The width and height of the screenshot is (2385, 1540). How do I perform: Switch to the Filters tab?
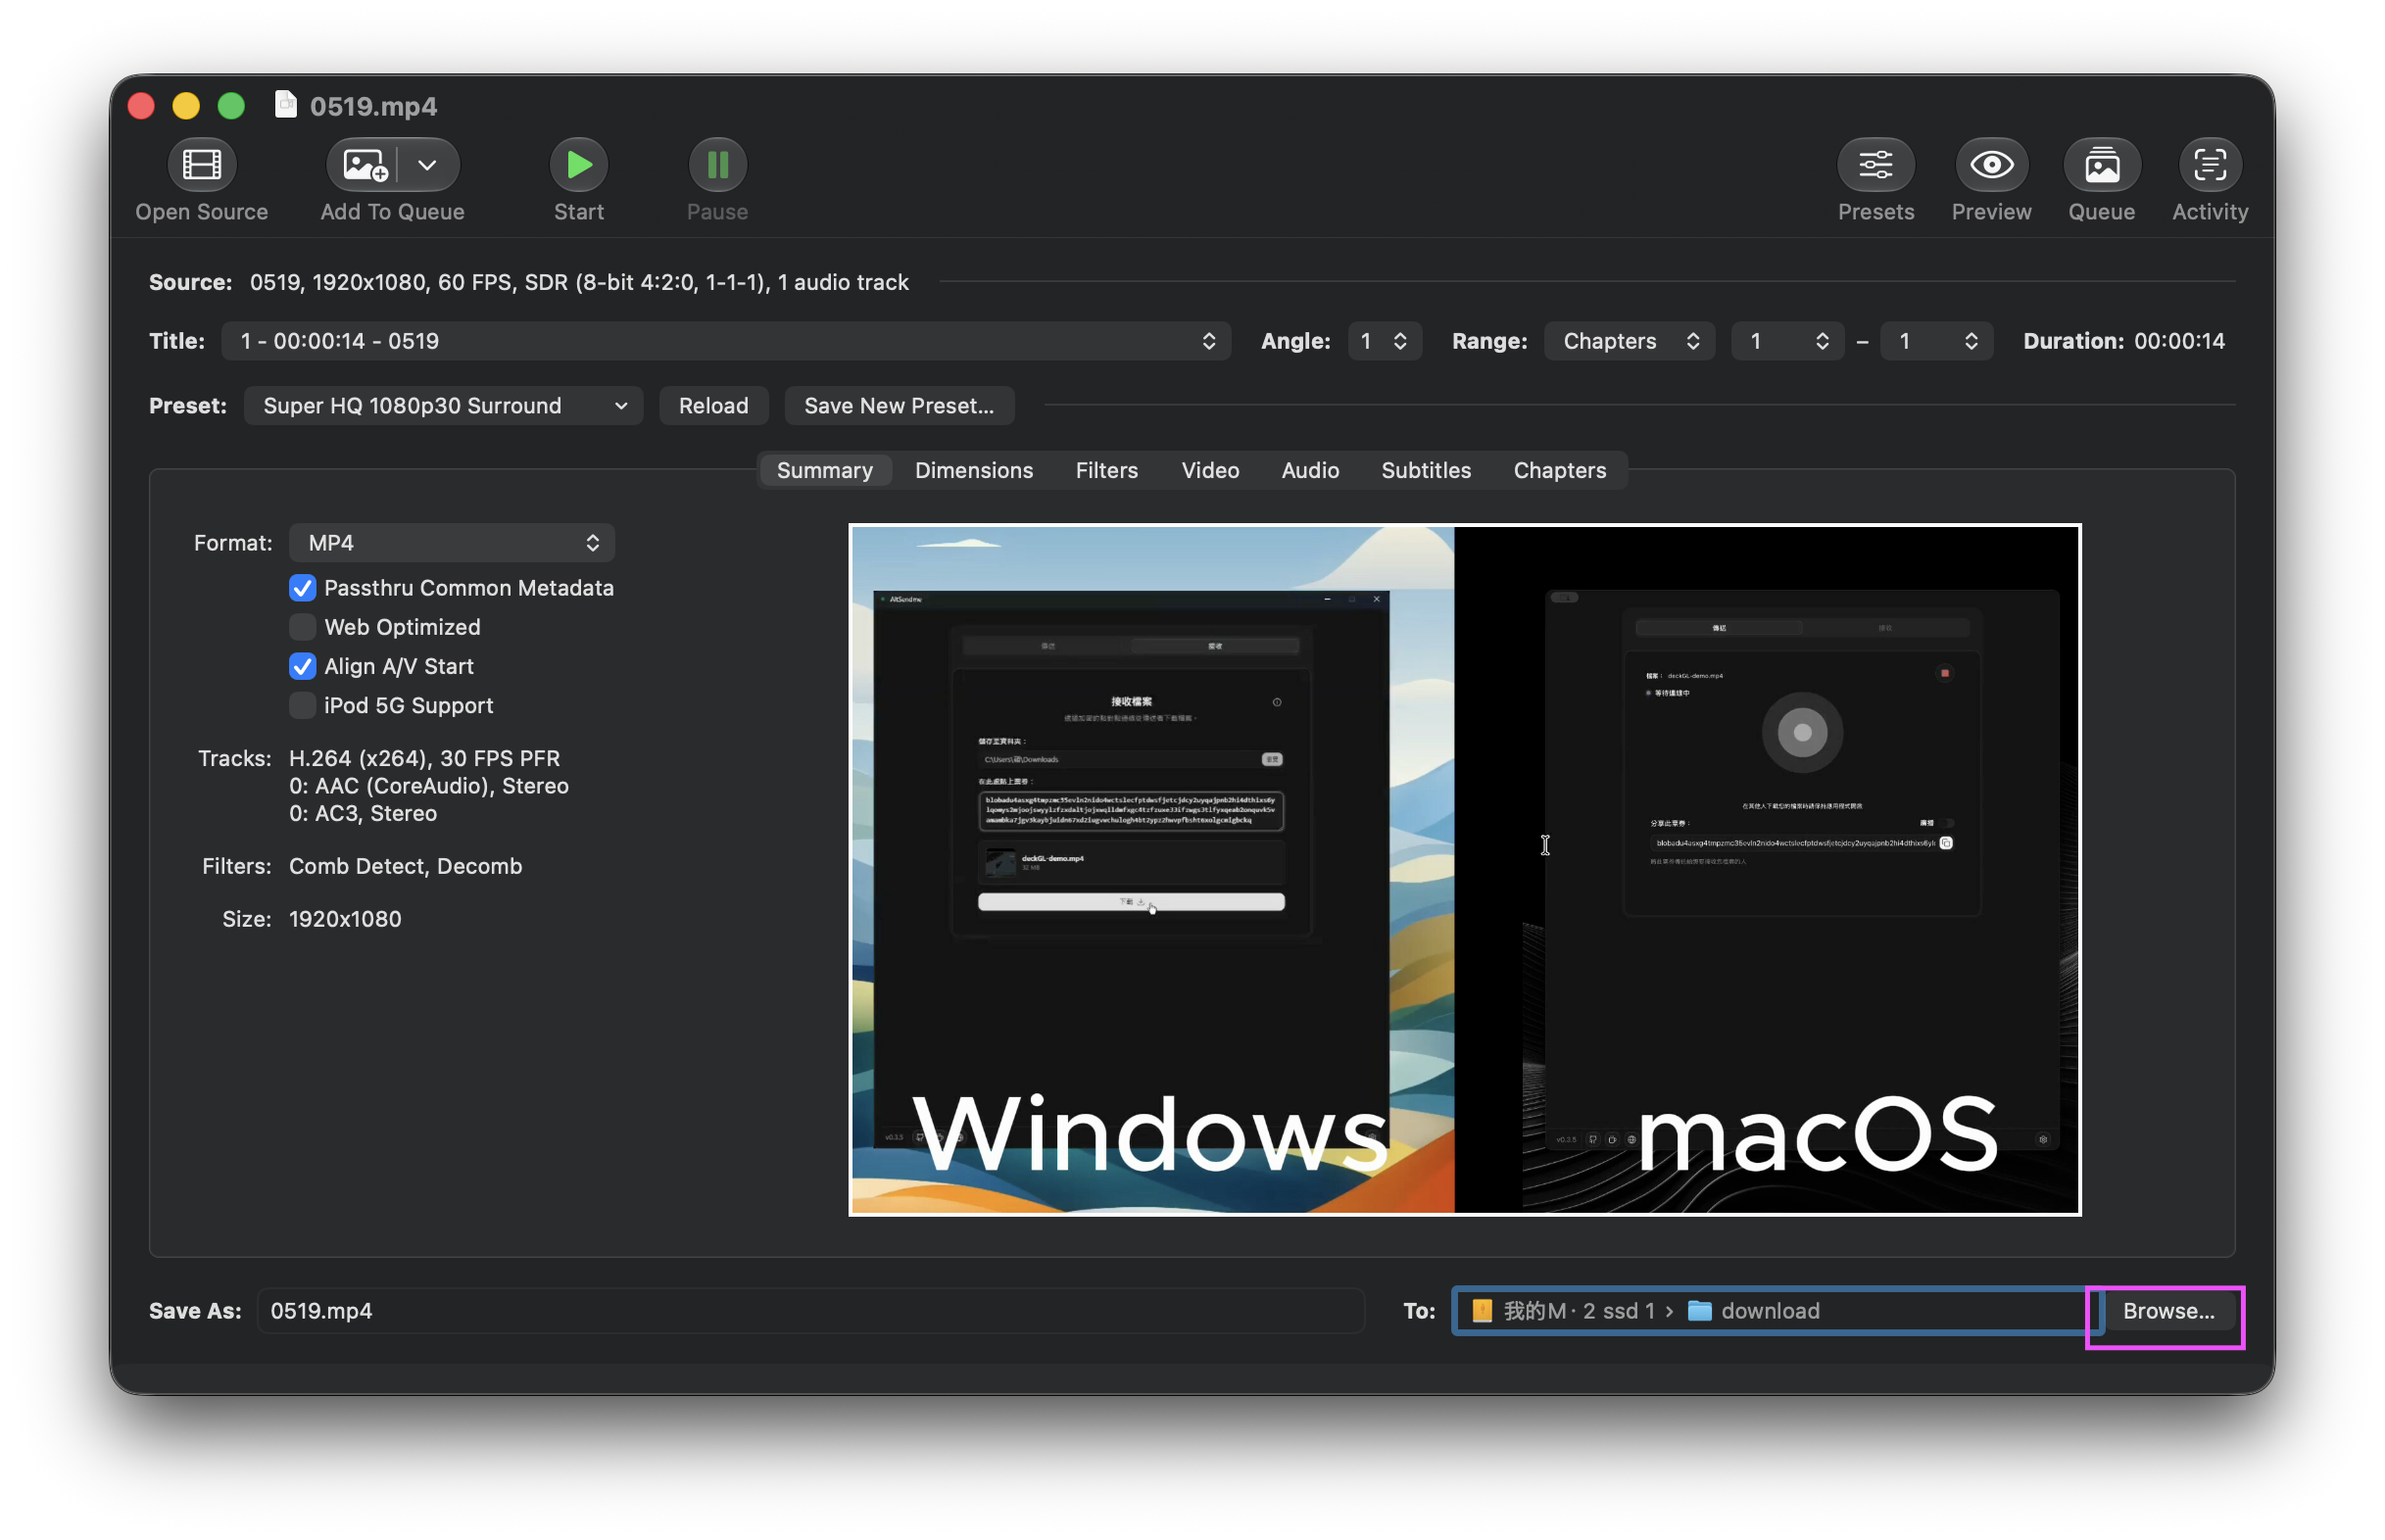1106,470
